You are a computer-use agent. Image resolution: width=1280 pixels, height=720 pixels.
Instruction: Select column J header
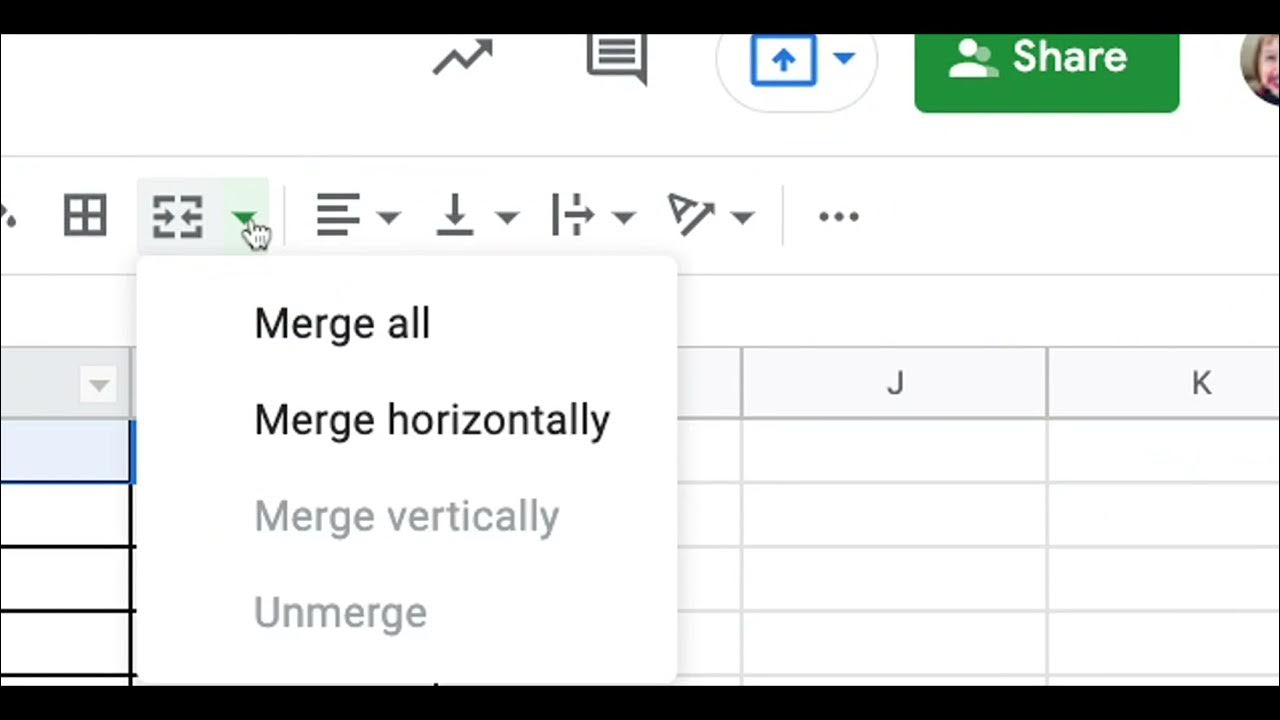coord(894,383)
